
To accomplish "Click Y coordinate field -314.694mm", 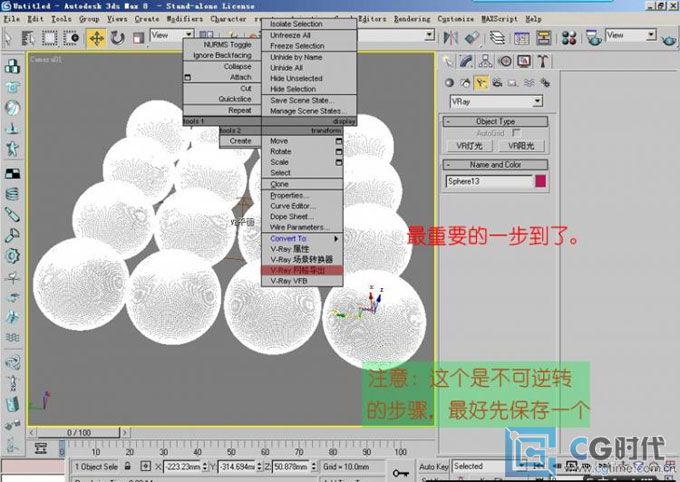I will coord(237,467).
